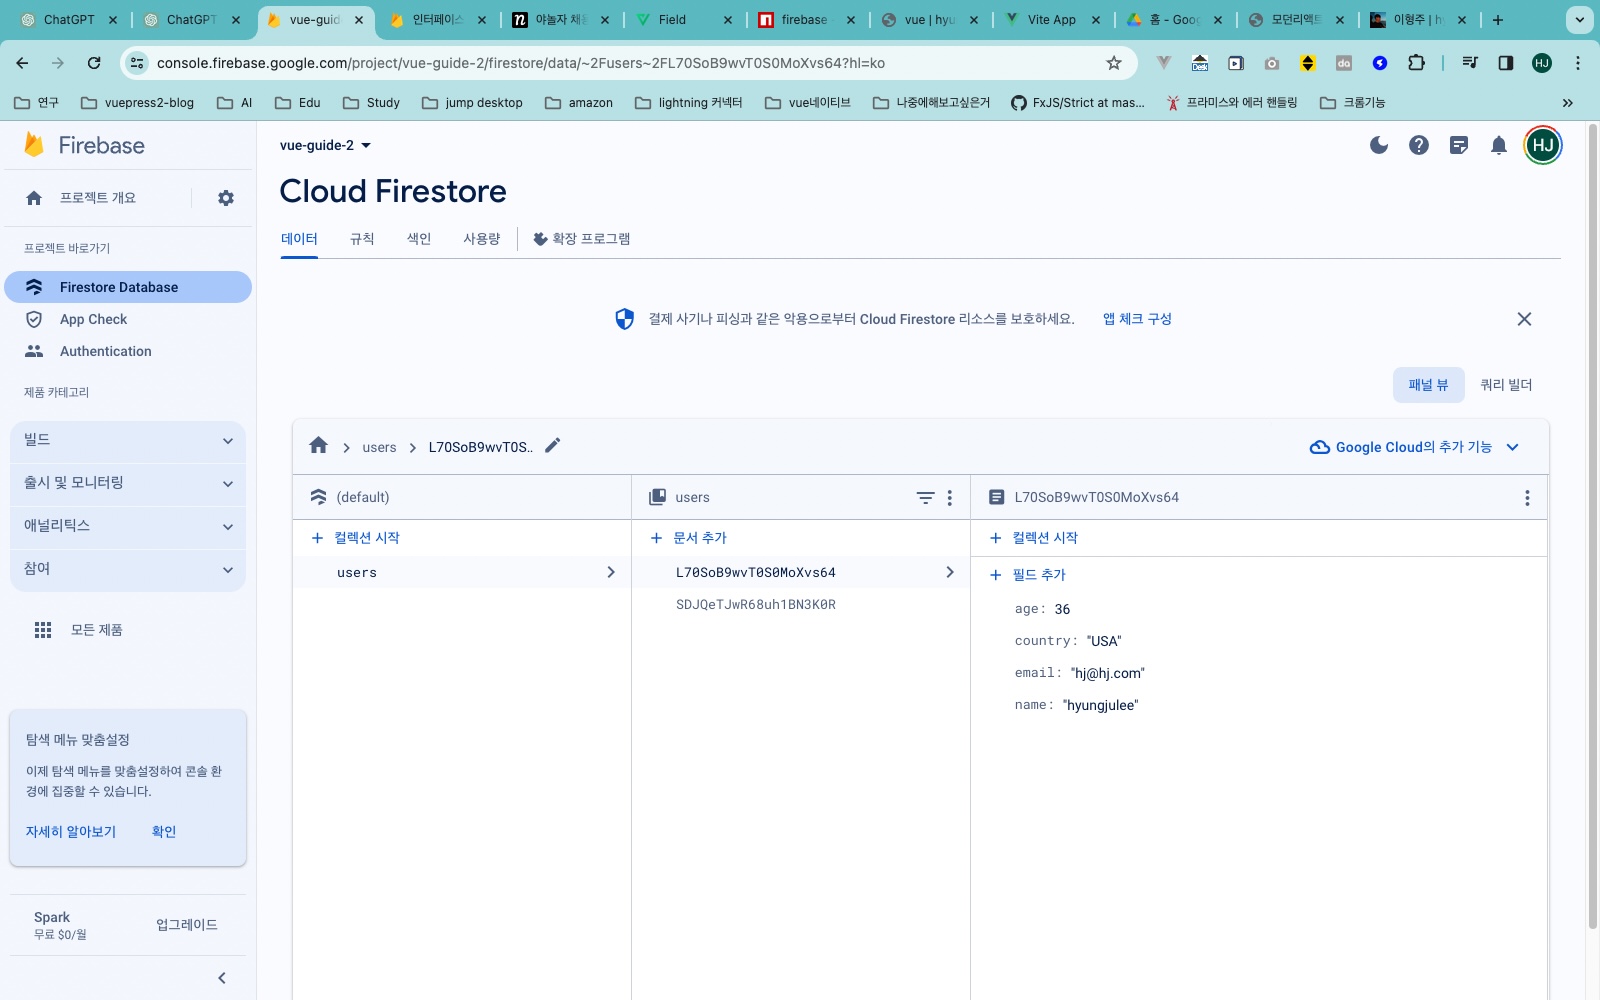
Task: Open document panel more-options menu
Action: click(x=1527, y=497)
